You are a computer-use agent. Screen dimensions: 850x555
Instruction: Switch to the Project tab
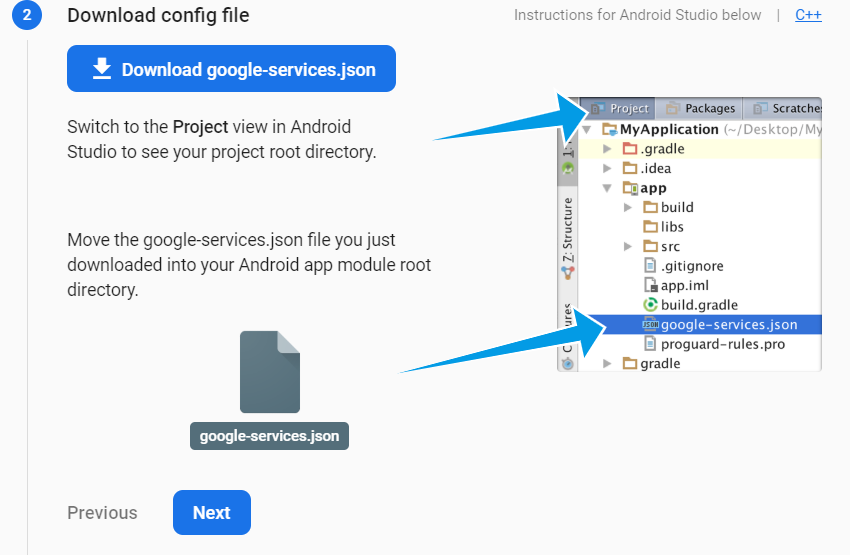pyautogui.click(x=620, y=108)
